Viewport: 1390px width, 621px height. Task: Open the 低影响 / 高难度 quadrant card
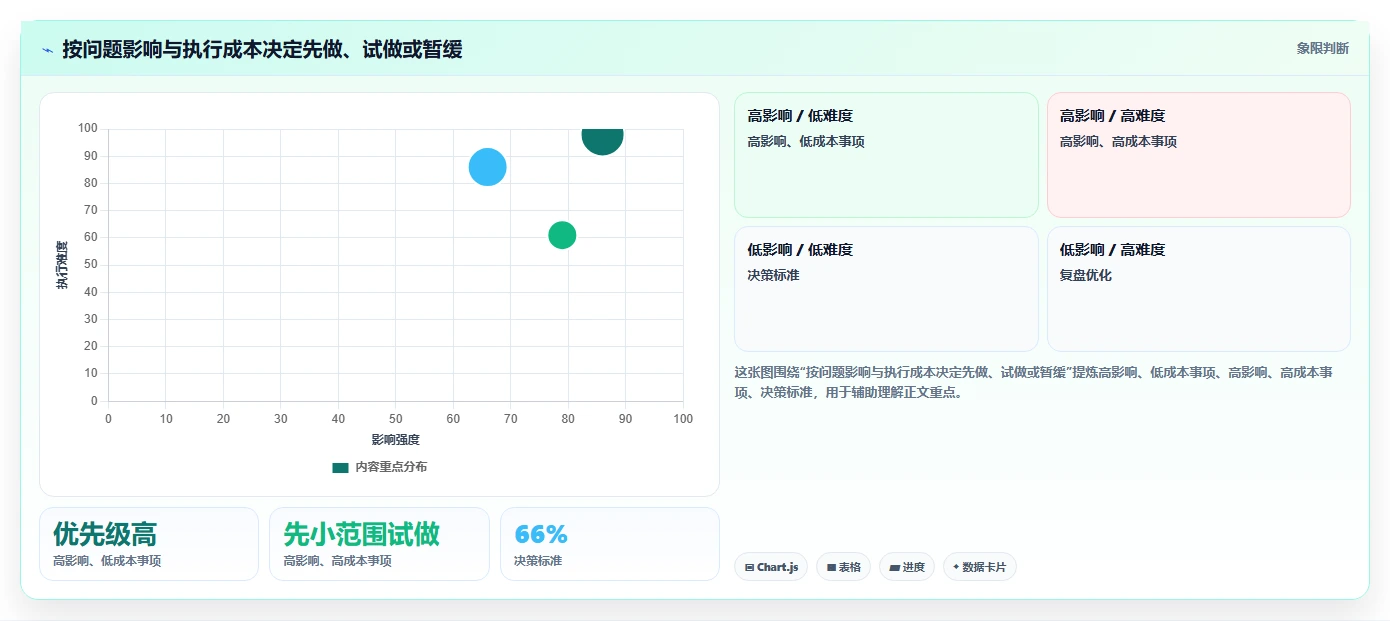coord(1198,289)
